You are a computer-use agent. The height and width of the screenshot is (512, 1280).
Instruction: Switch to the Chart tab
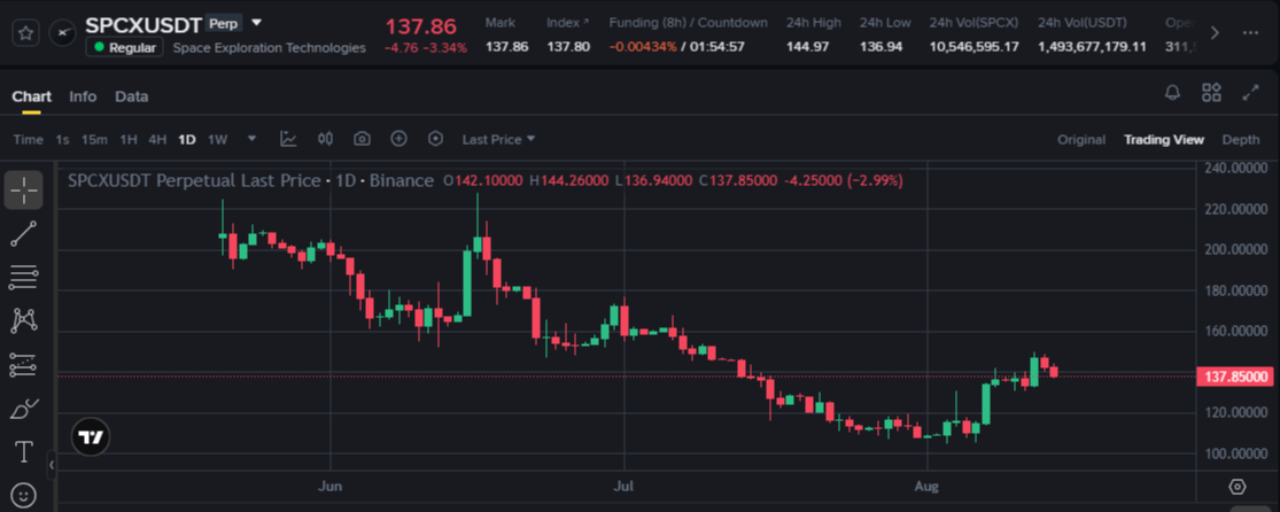click(x=31, y=96)
